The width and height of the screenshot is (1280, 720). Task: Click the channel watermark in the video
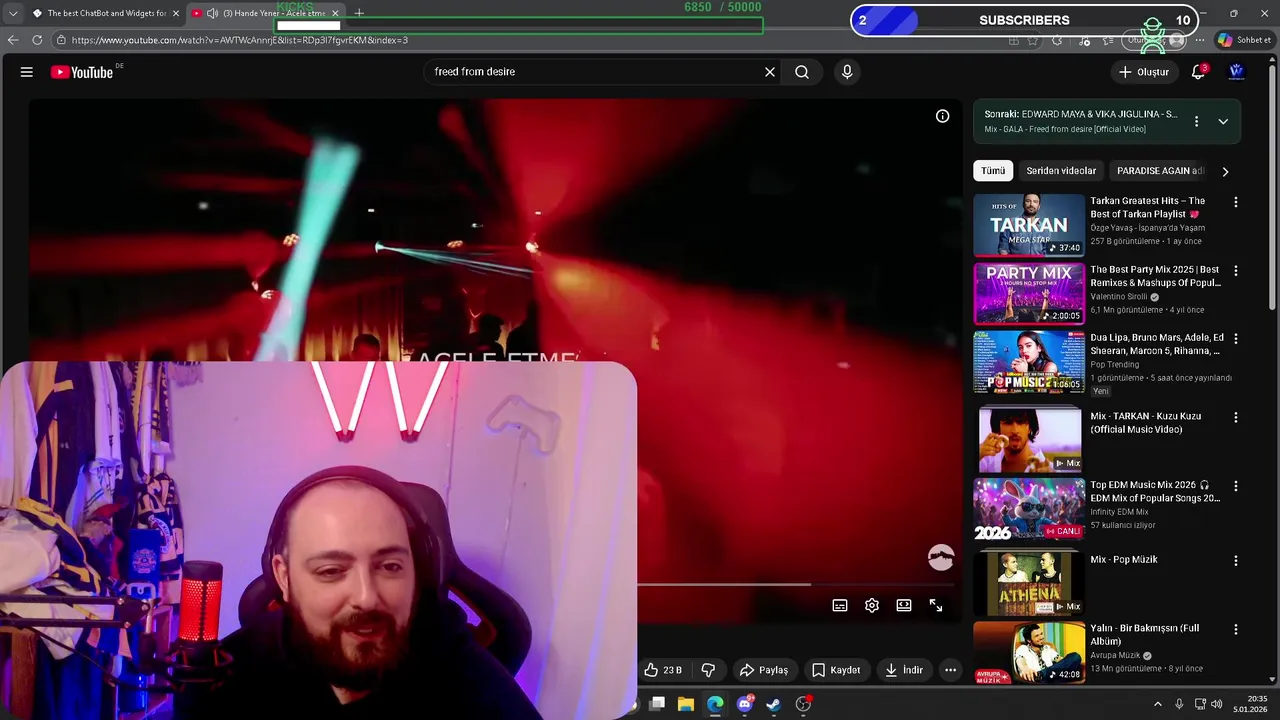tap(941, 558)
